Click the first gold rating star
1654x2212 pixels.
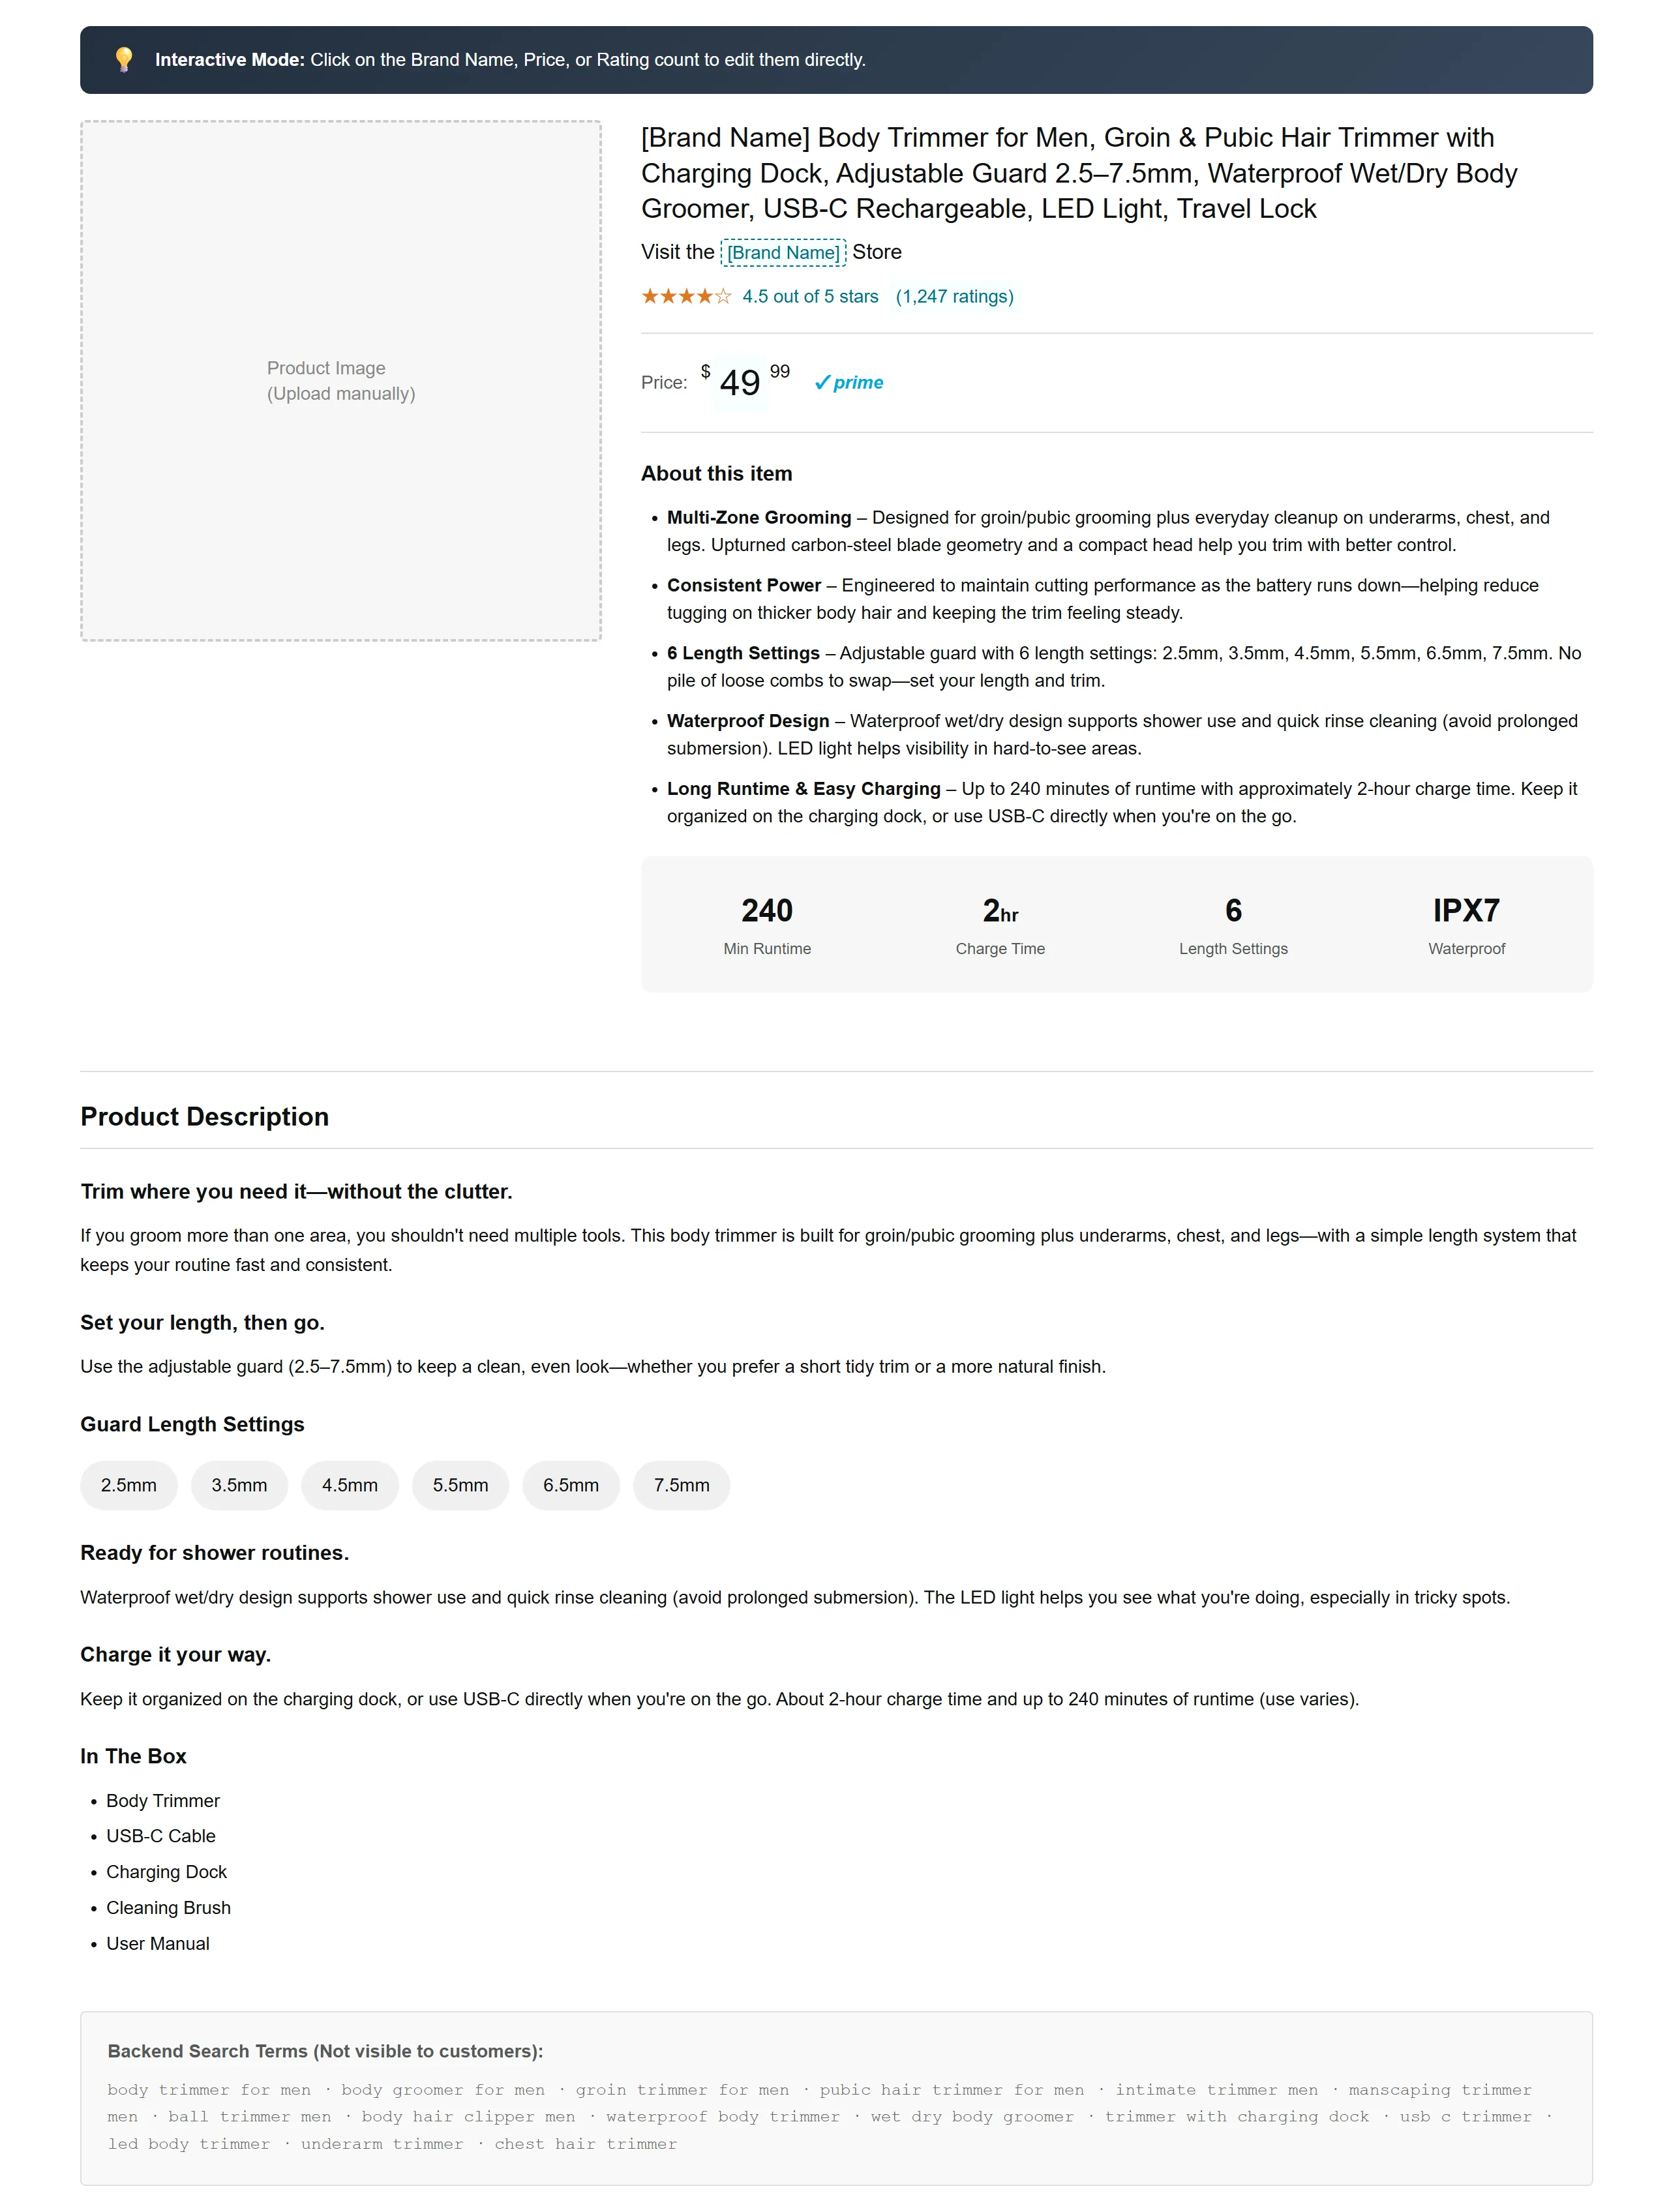tap(651, 296)
